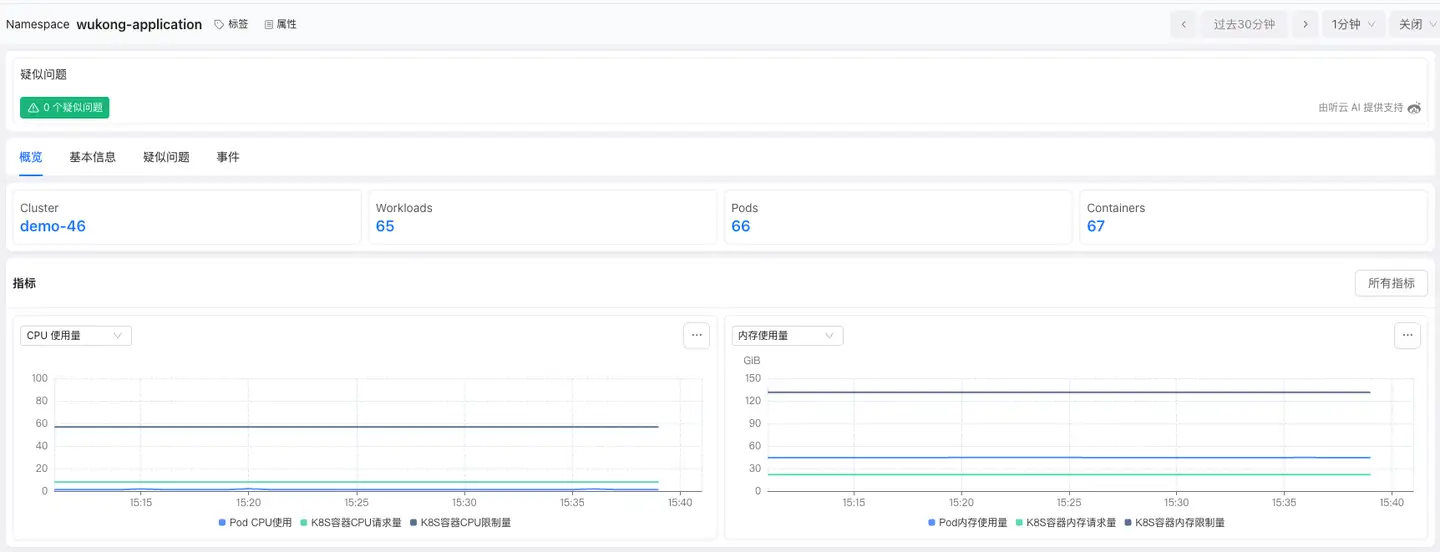Toggle K8S容器内存限制量 legend series

pyautogui.click(x=1174, y=522)
